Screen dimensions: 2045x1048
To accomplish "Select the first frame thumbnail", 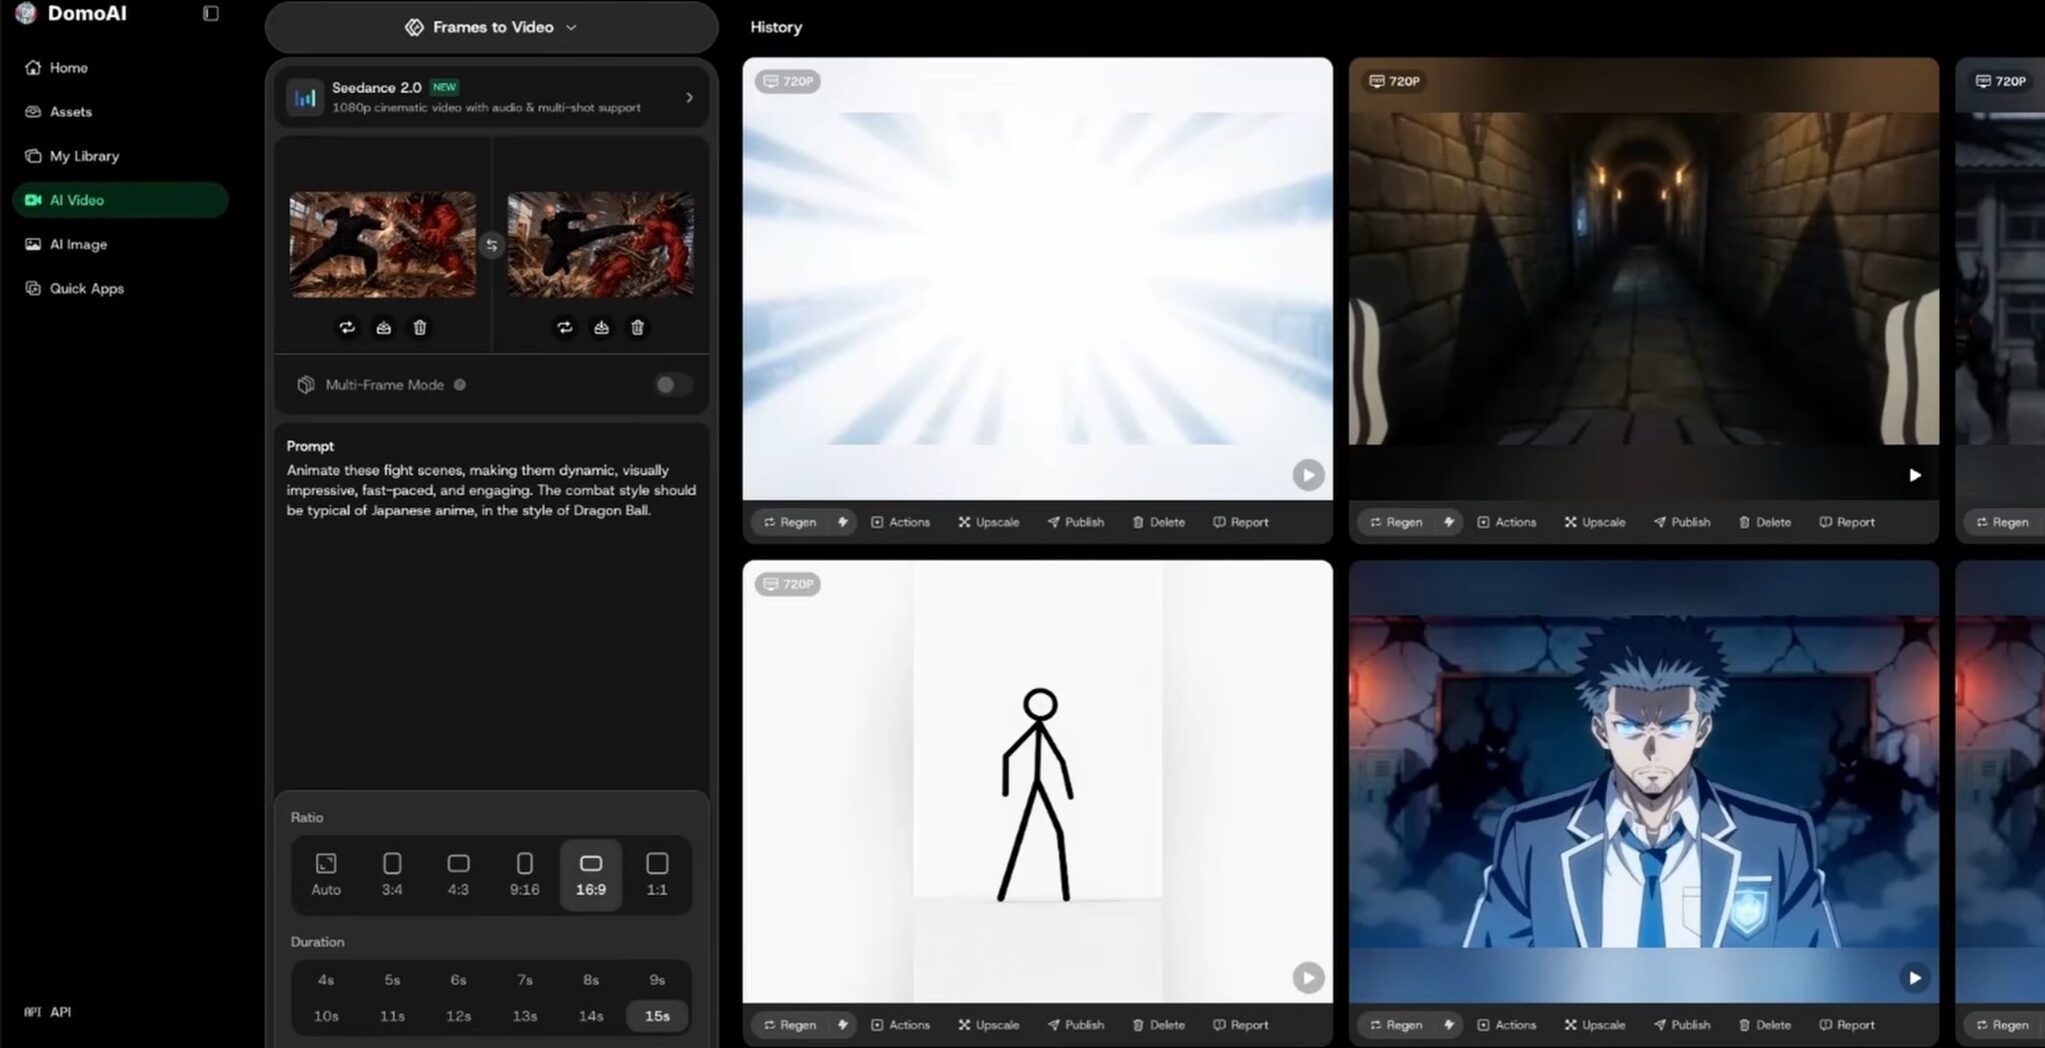I will [383, 244].
